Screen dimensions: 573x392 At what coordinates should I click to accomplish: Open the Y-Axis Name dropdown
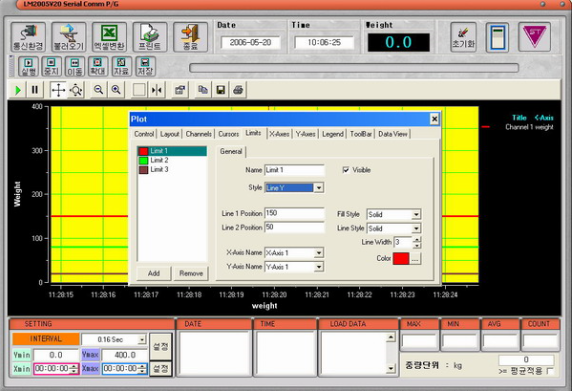(x=319, y=267)
